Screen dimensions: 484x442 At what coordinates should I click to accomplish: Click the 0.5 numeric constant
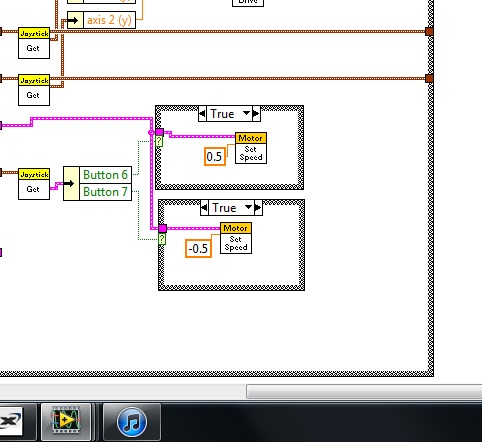(215, 156)
